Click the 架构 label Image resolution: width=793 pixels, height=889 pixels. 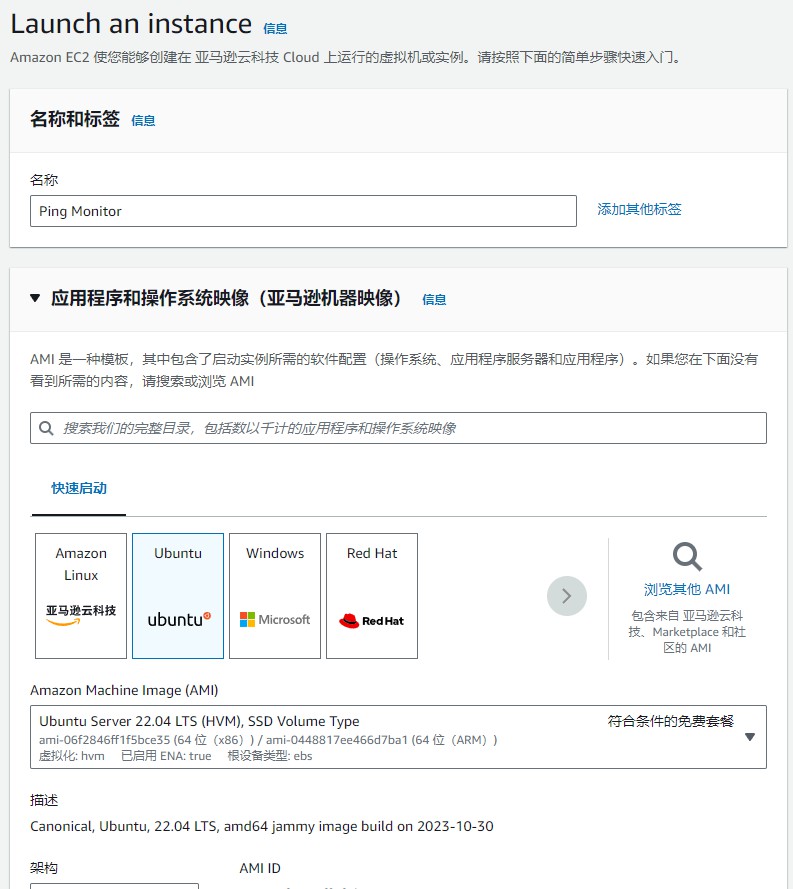44,868
